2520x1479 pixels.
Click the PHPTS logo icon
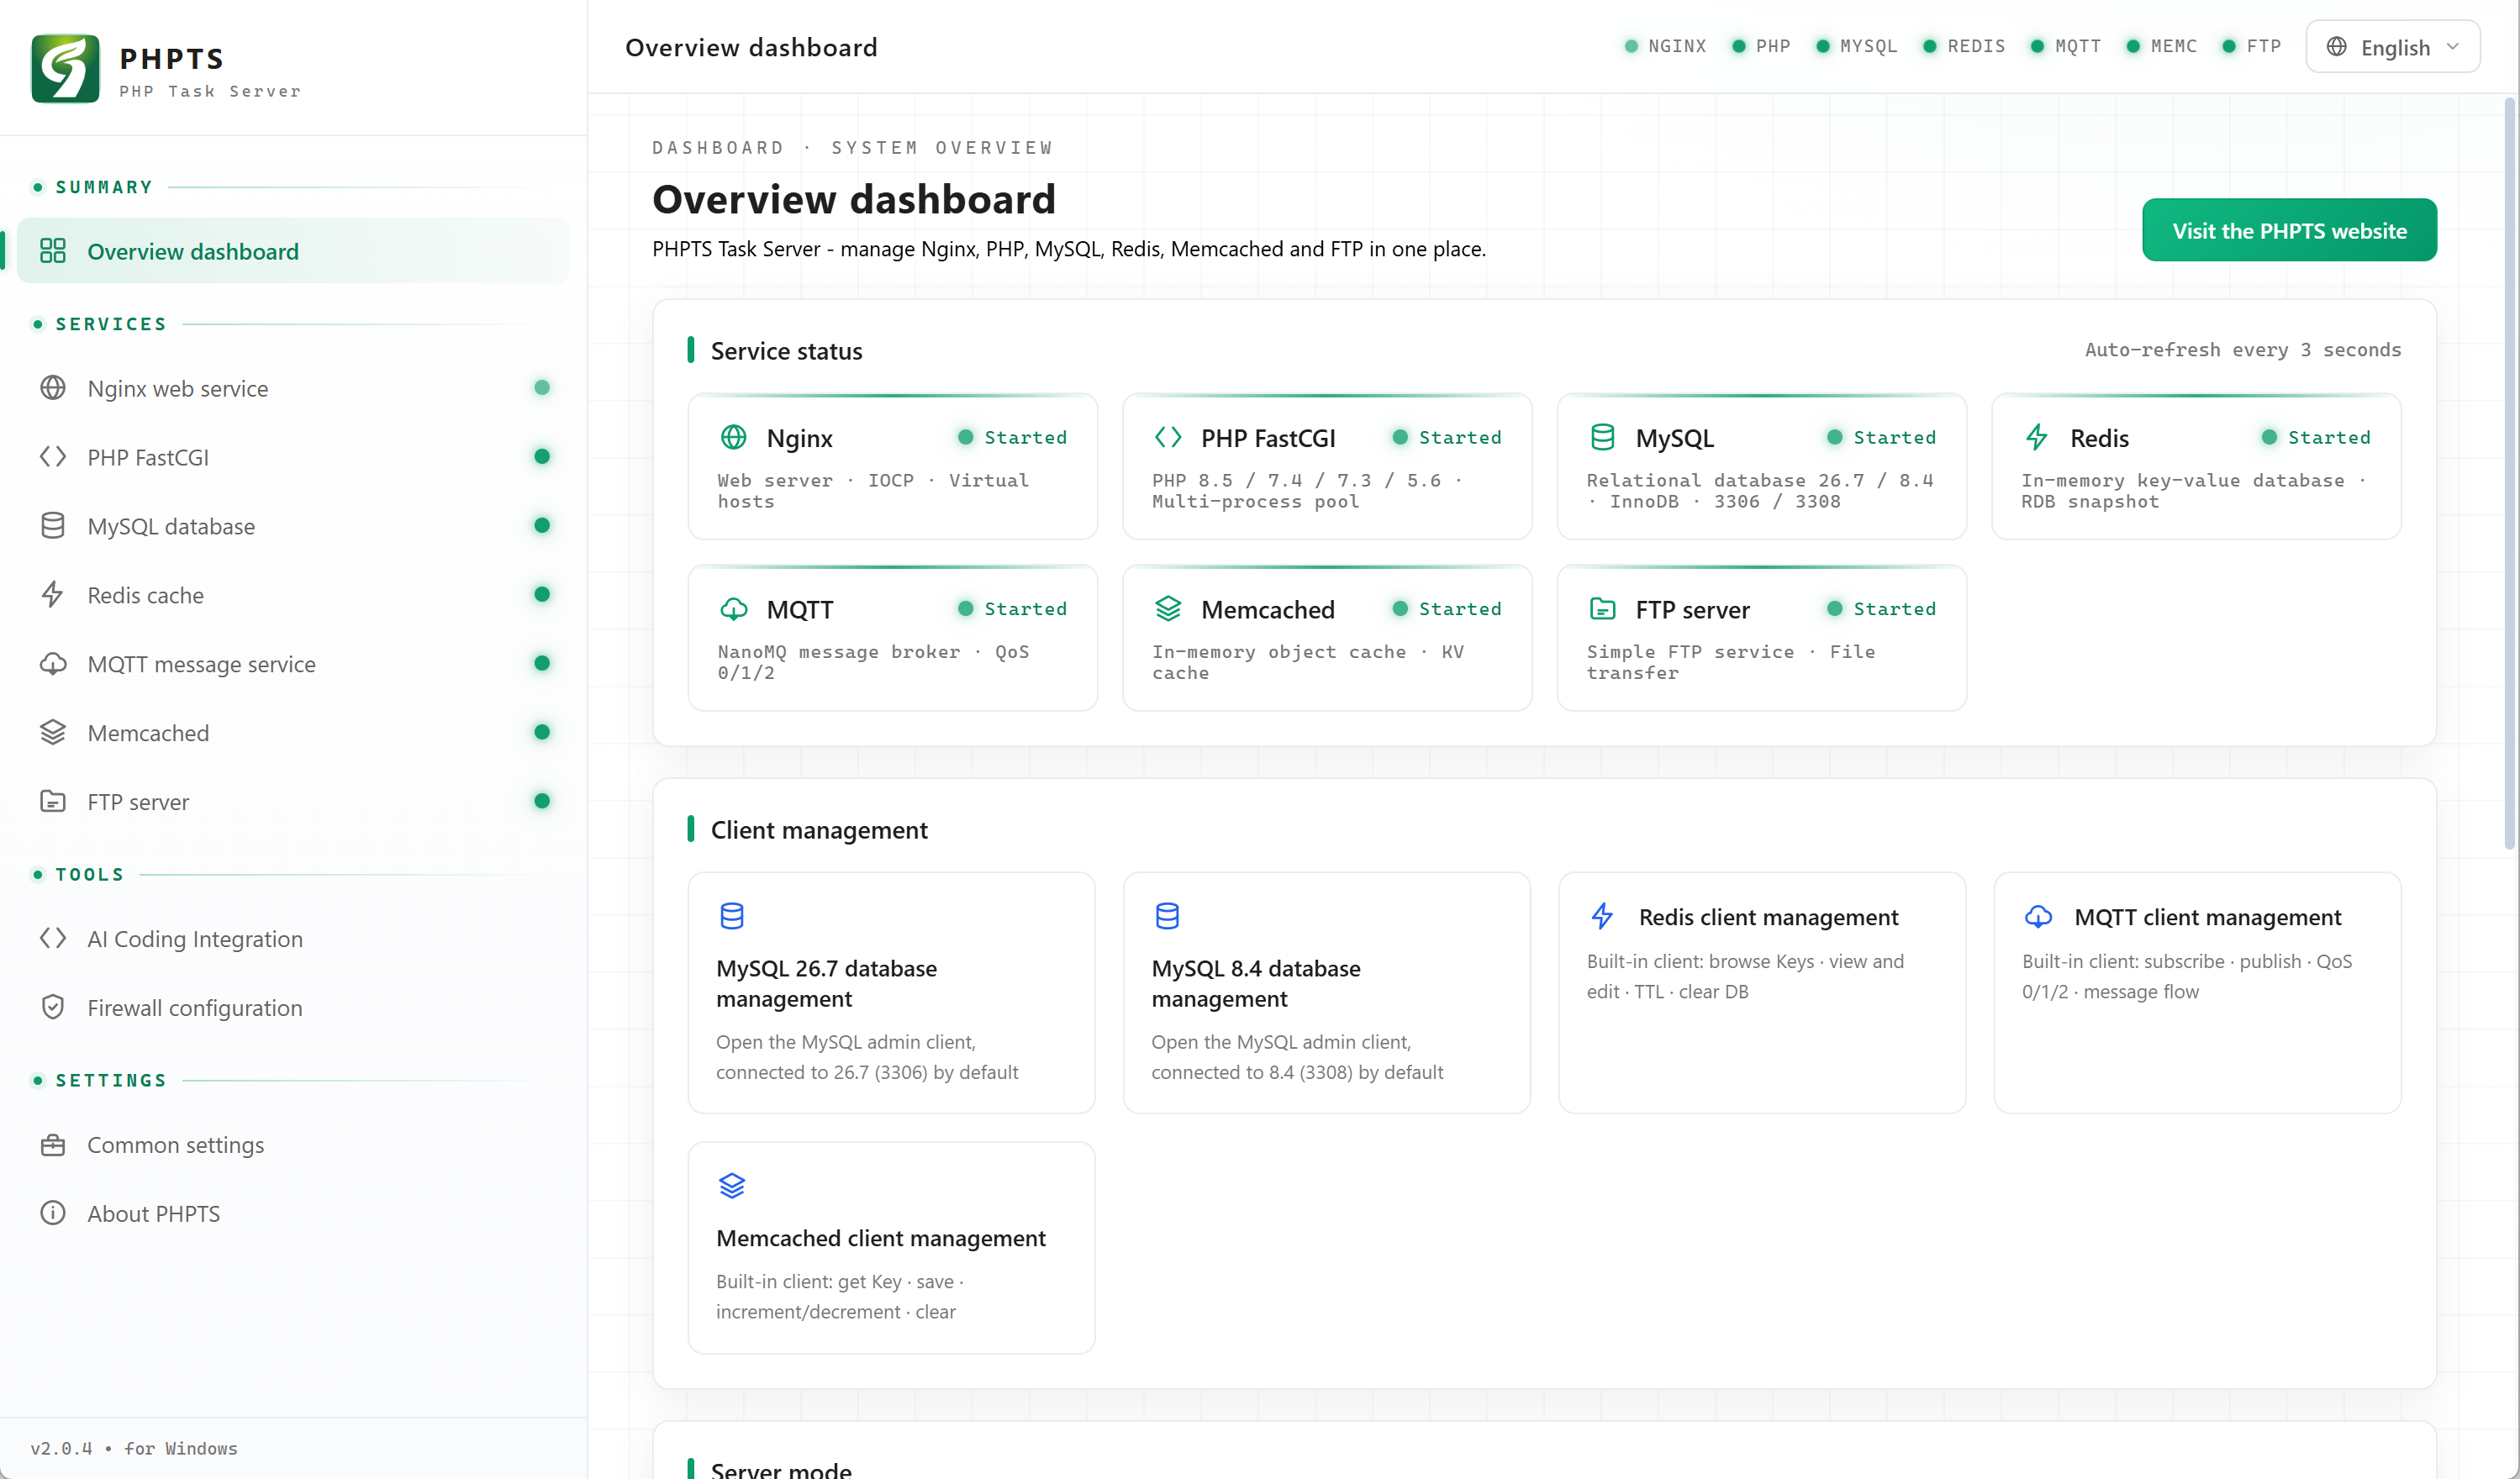coord(65,68)
